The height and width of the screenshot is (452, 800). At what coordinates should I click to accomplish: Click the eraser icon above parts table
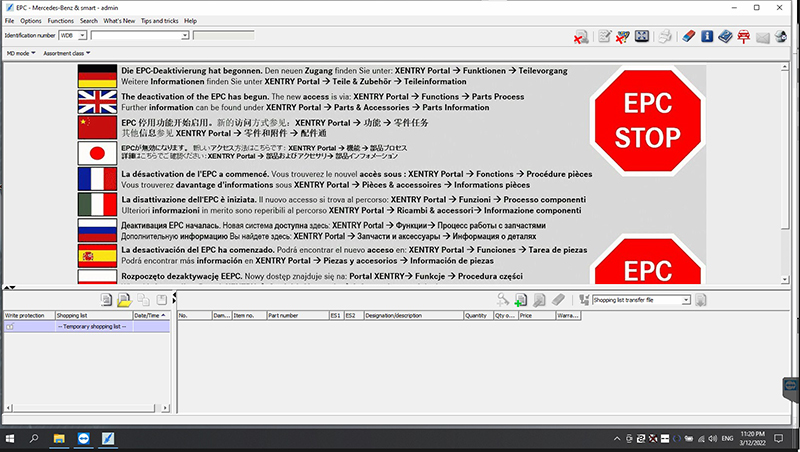point(558,300)
